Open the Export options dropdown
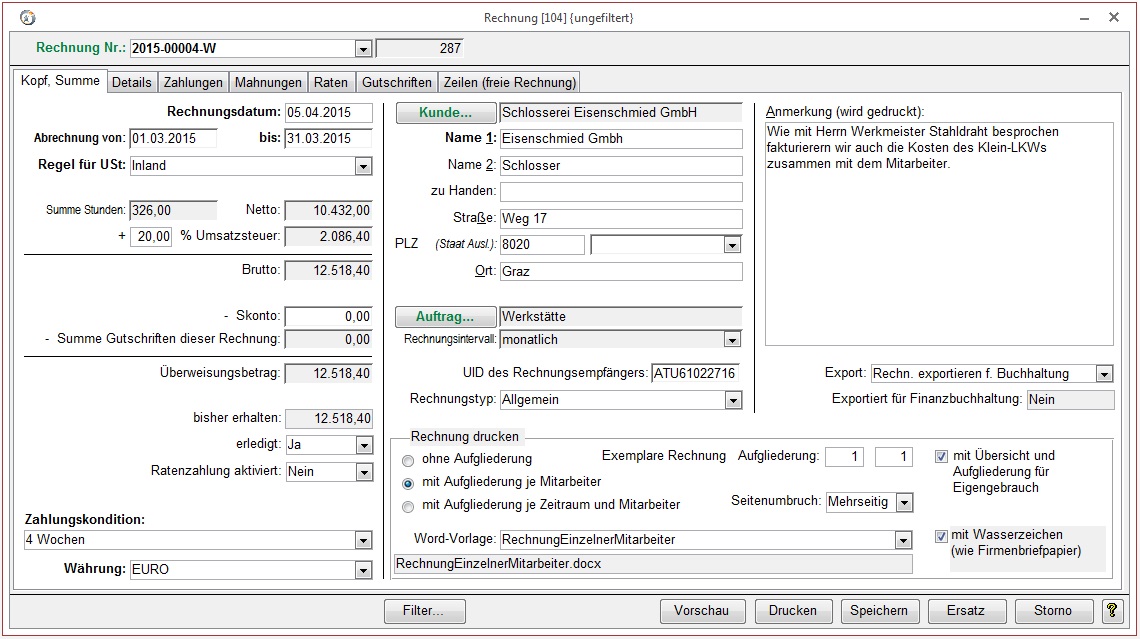This screenshot has width=1140, height=639. coord(1104,374)
